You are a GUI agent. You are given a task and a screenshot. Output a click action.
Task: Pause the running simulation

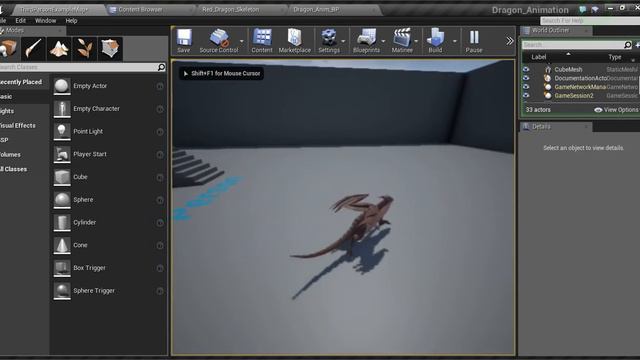click(x=474, y=41)
